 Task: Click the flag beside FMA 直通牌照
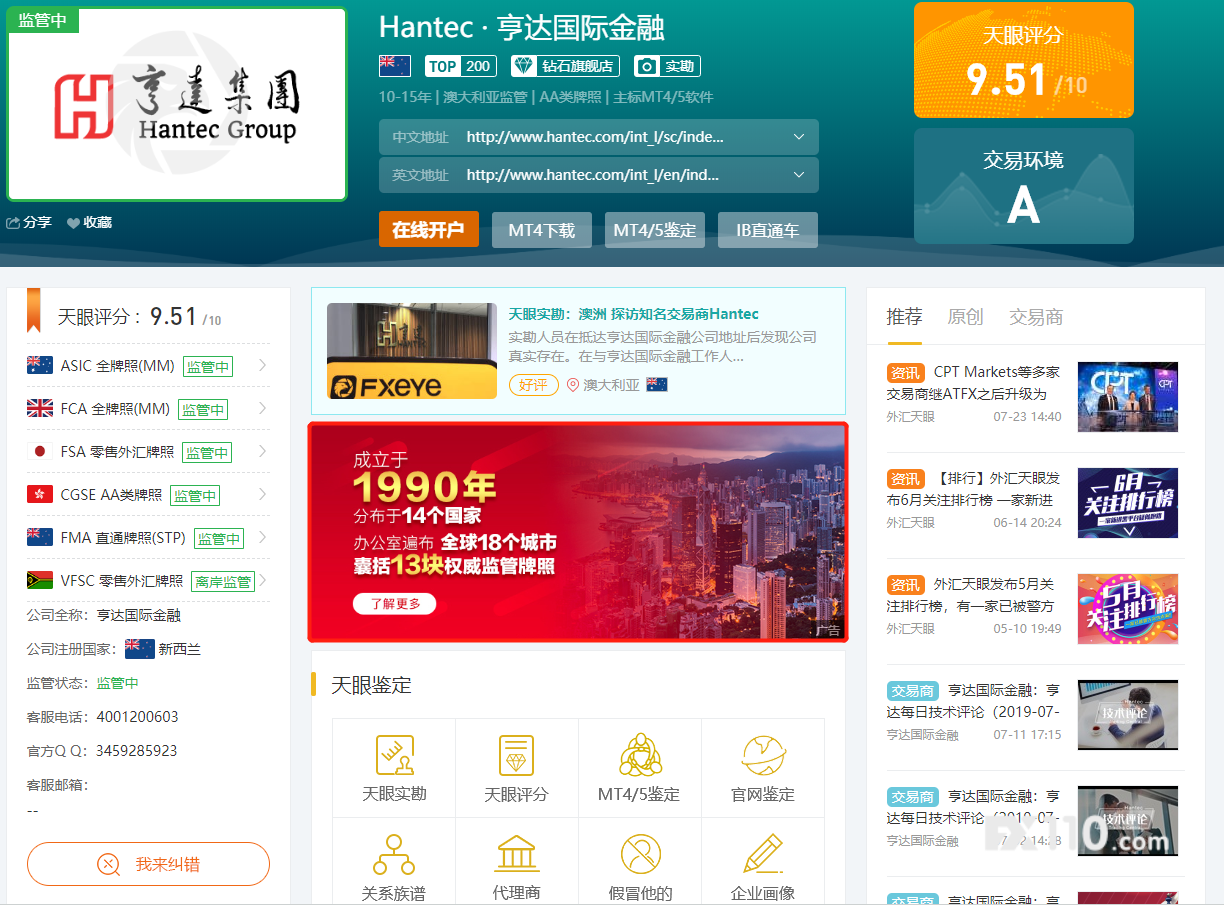(x=40, y=537)
